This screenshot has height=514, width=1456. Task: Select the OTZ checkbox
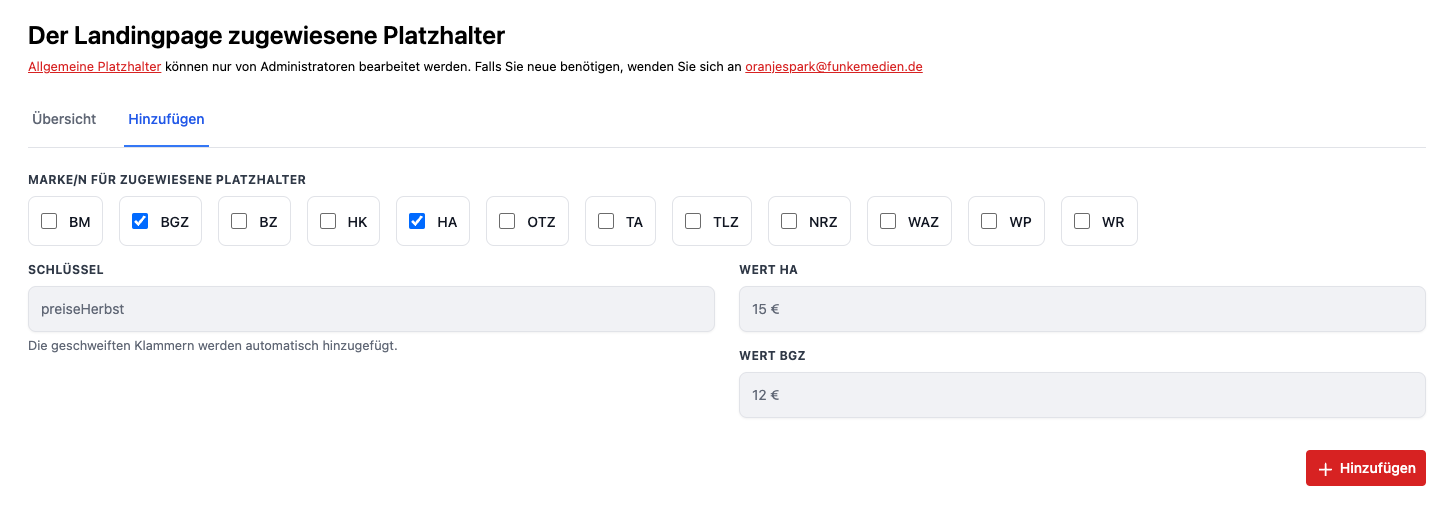click(507, 221)
